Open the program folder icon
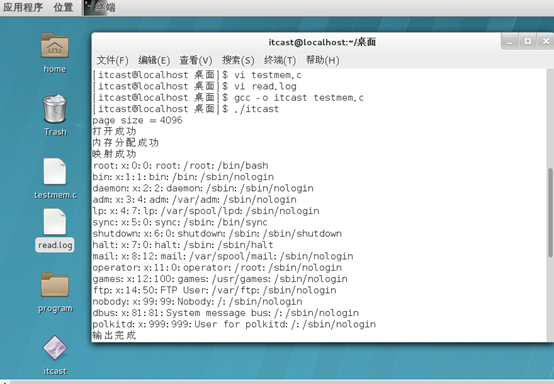554x384 pixels. pyautogui.click(x=55, y=285)
